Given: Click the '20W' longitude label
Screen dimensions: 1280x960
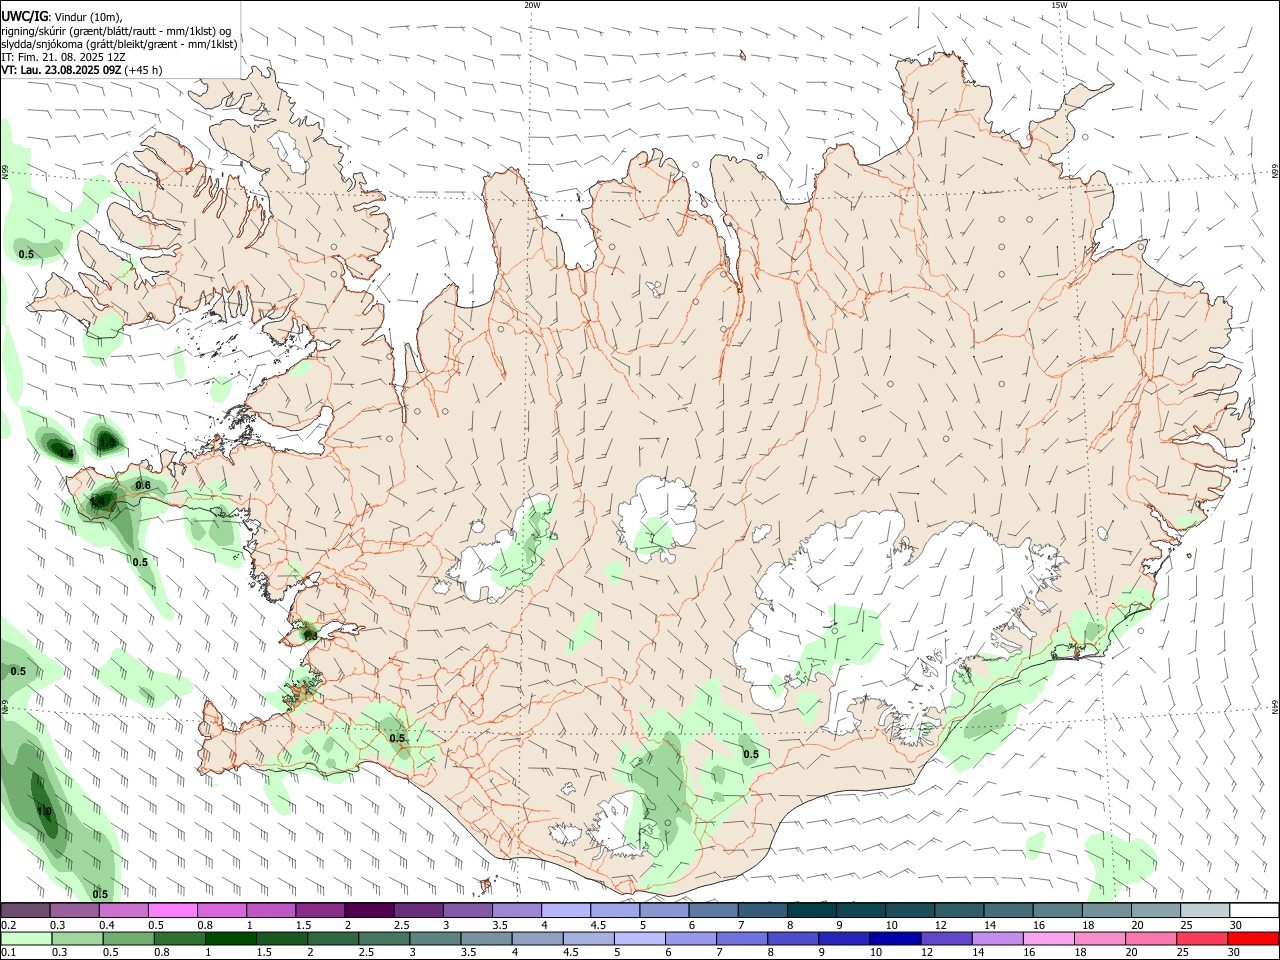Looking at the screenshot, I should [532, 5].
